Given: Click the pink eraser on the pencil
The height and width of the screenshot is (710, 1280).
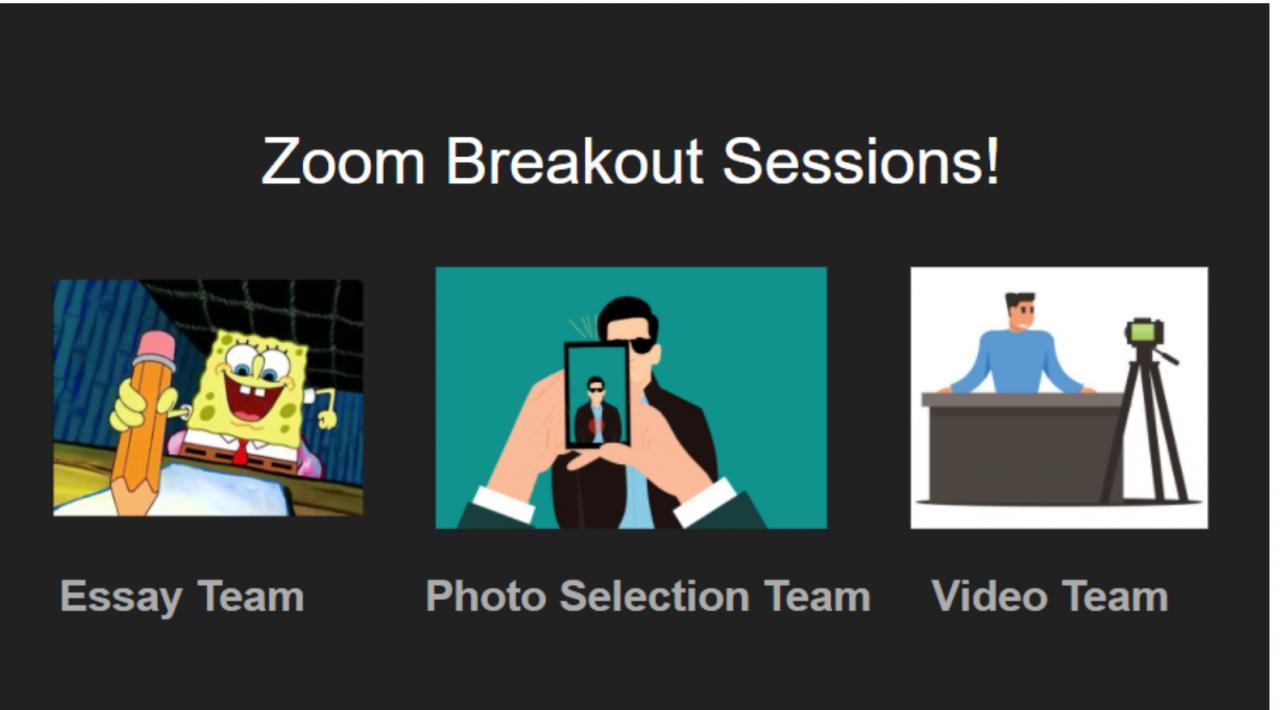Looking at the screenshot, I should coord(154,349).
